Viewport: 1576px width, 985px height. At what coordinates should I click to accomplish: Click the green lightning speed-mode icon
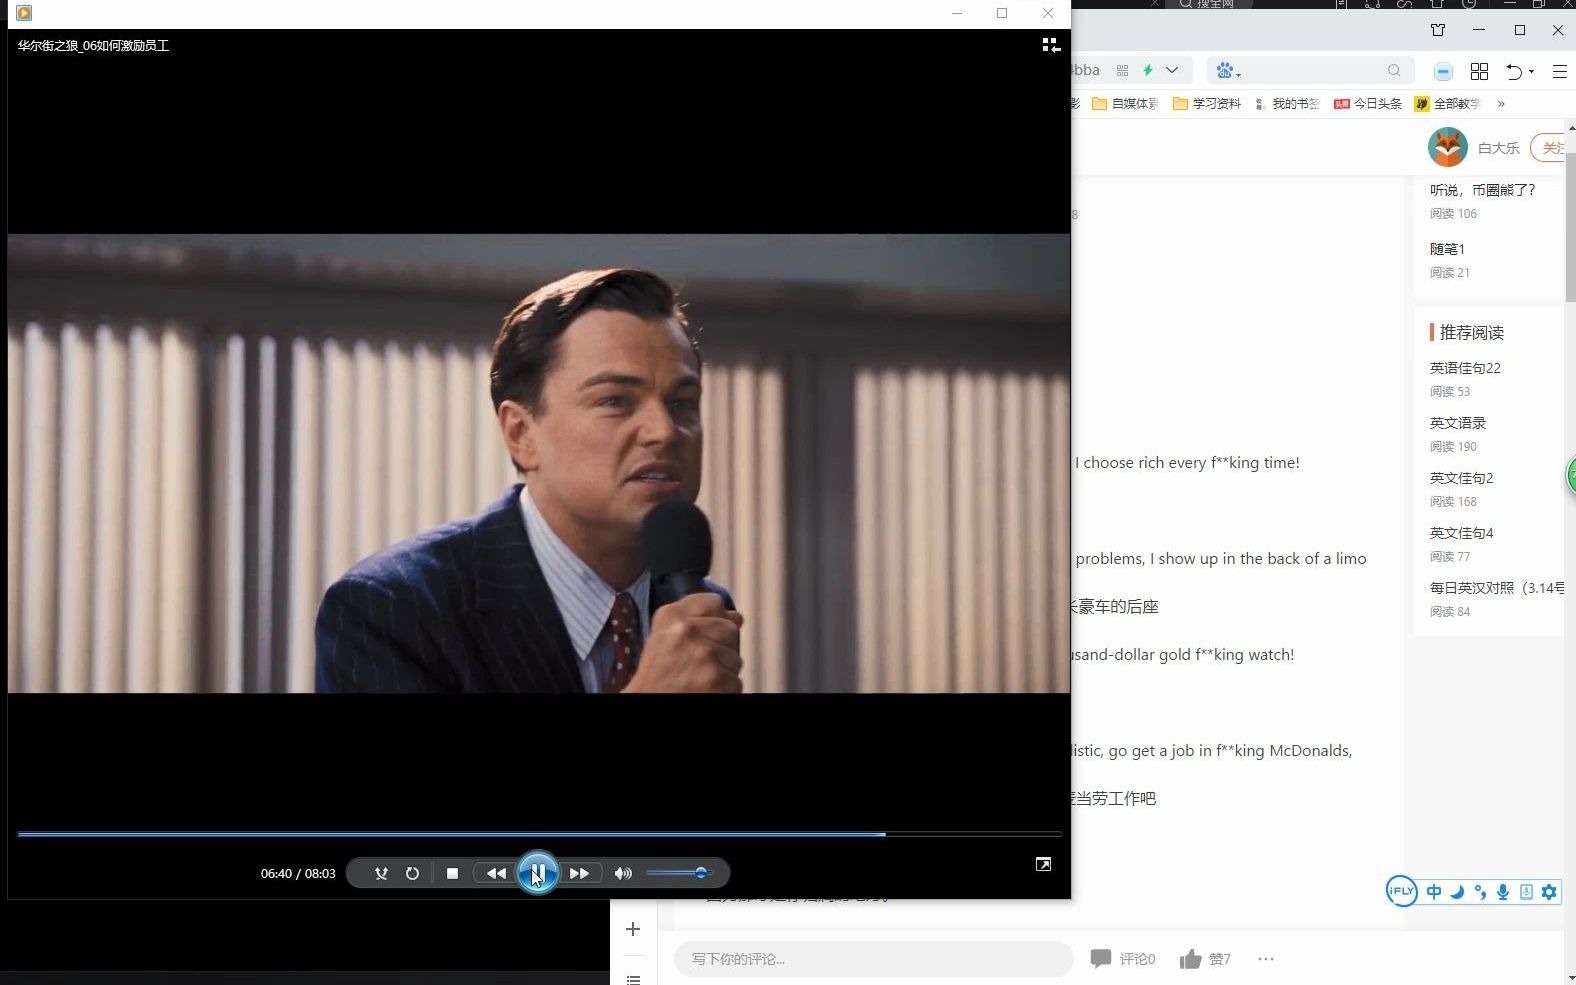pyautogui.click(x=1148, y=70)
